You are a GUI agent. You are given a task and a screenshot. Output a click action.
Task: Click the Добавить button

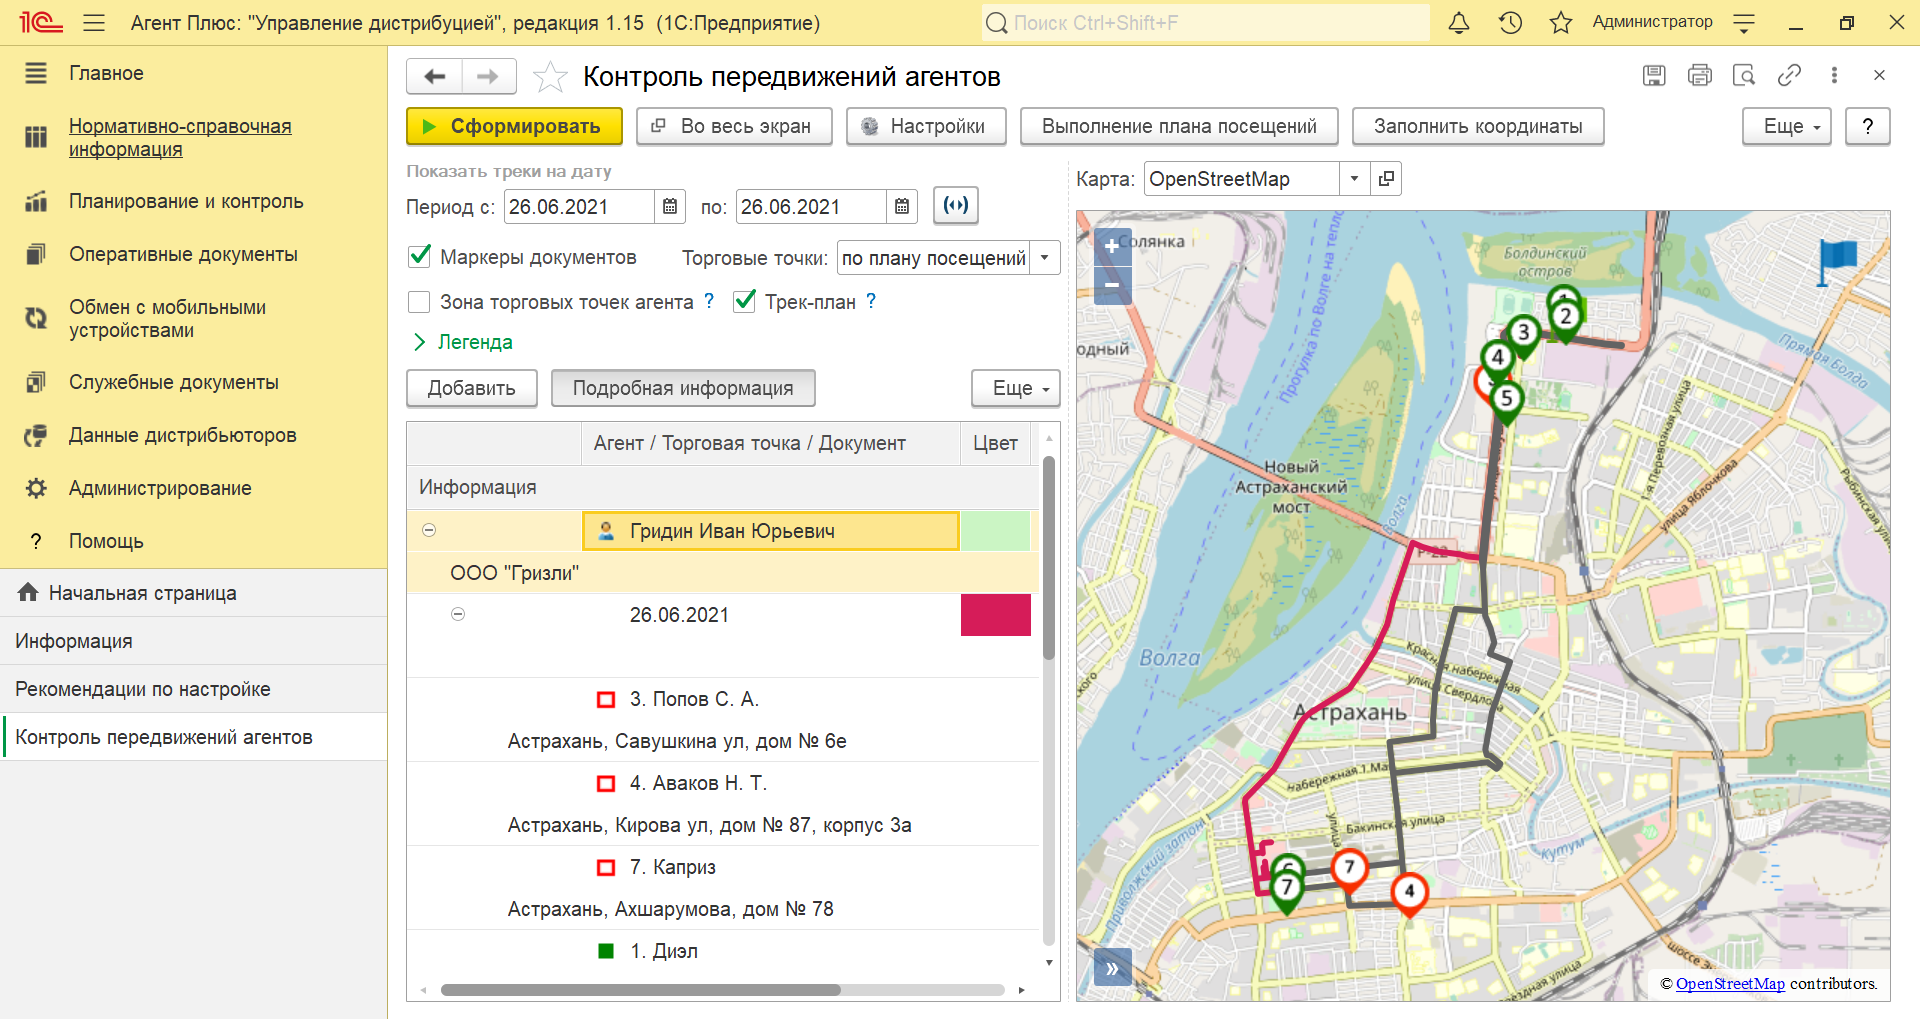pyautogui.click(x=472, y=388)
